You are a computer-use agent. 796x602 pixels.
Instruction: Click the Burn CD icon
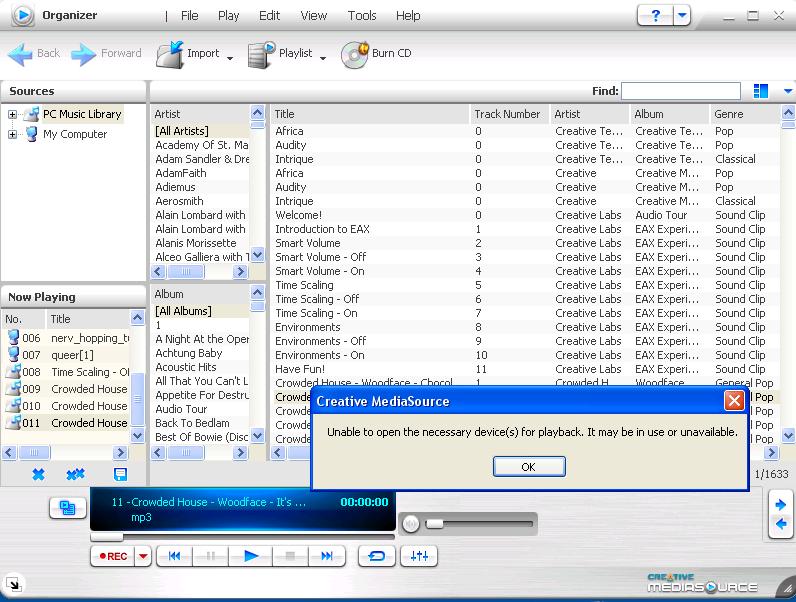(355, 54)
